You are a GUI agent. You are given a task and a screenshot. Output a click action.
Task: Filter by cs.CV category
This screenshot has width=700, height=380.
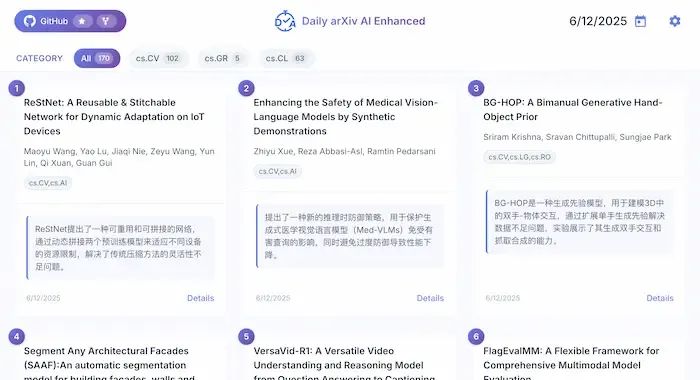(x=158, y=58)
